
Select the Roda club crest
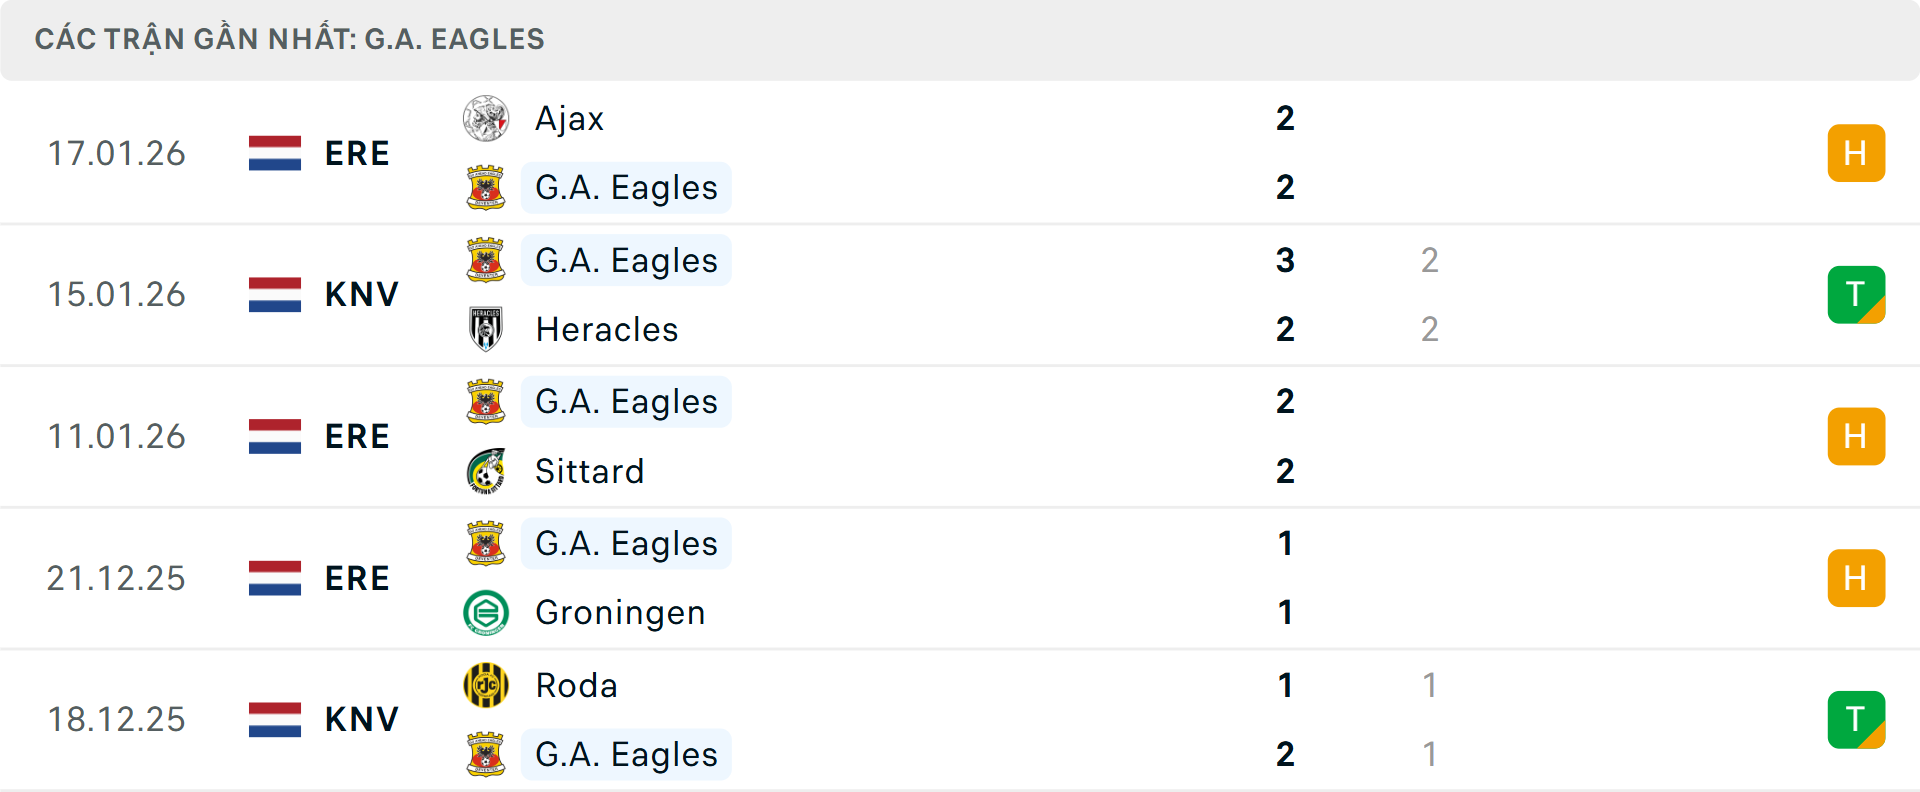click(486, 686)
